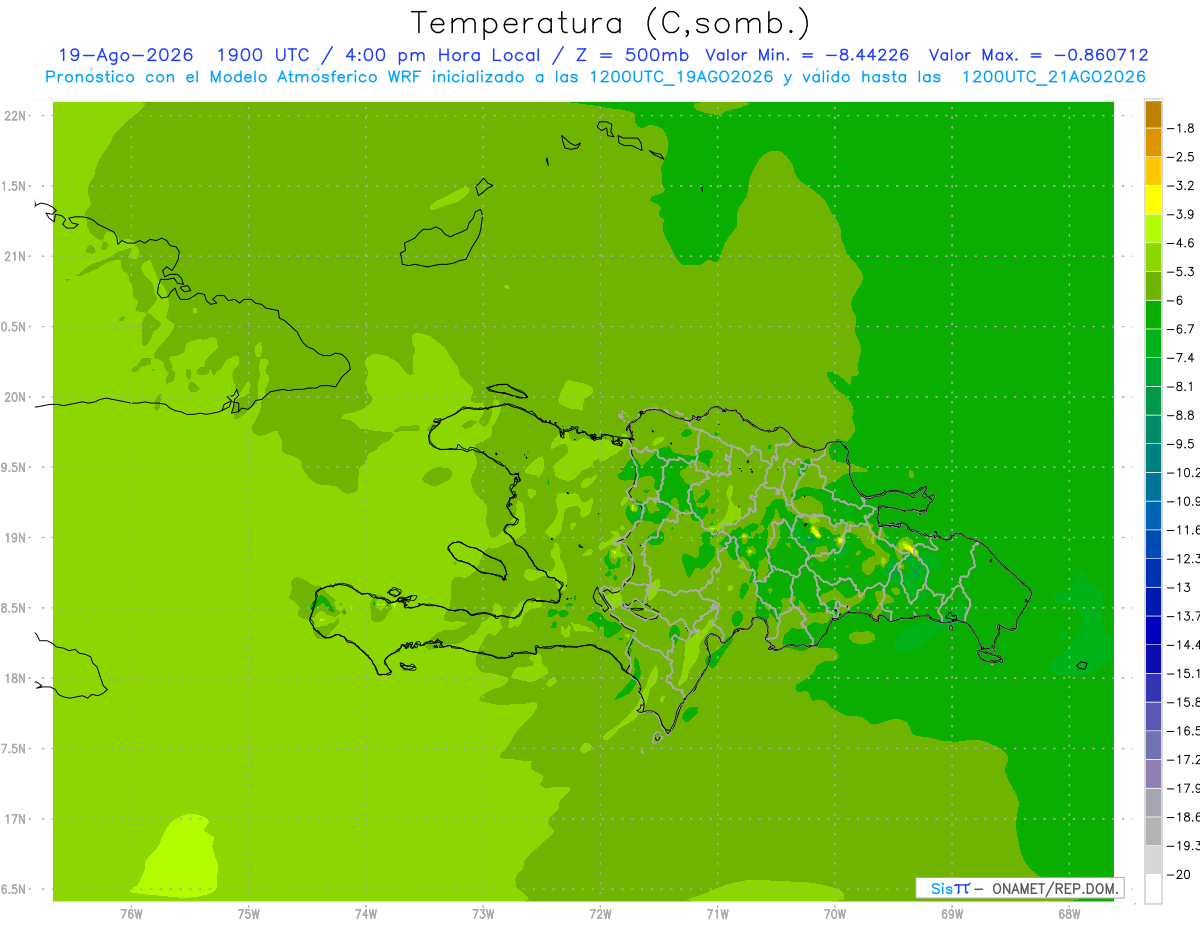Click the '17N' latitude axis label

15,819
